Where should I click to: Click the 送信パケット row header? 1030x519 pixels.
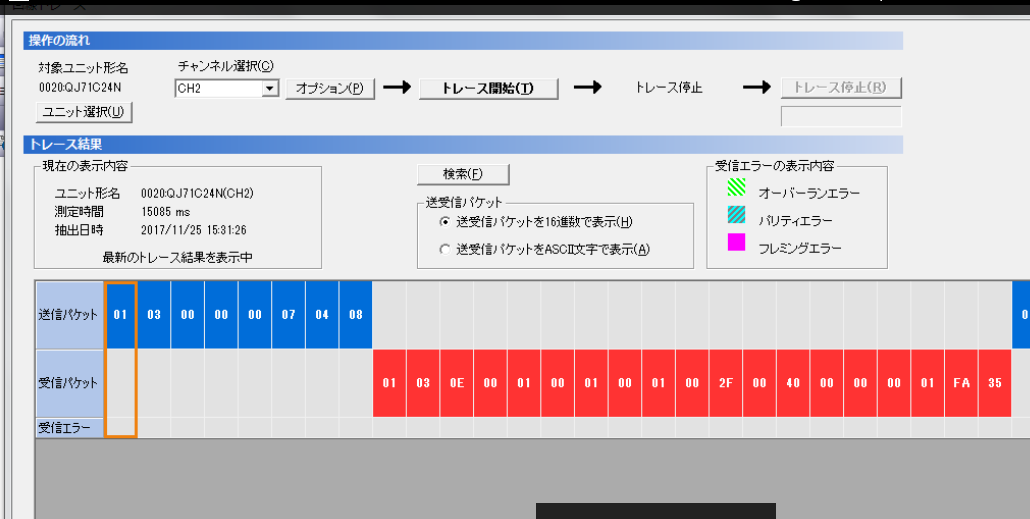pos(69,315)
